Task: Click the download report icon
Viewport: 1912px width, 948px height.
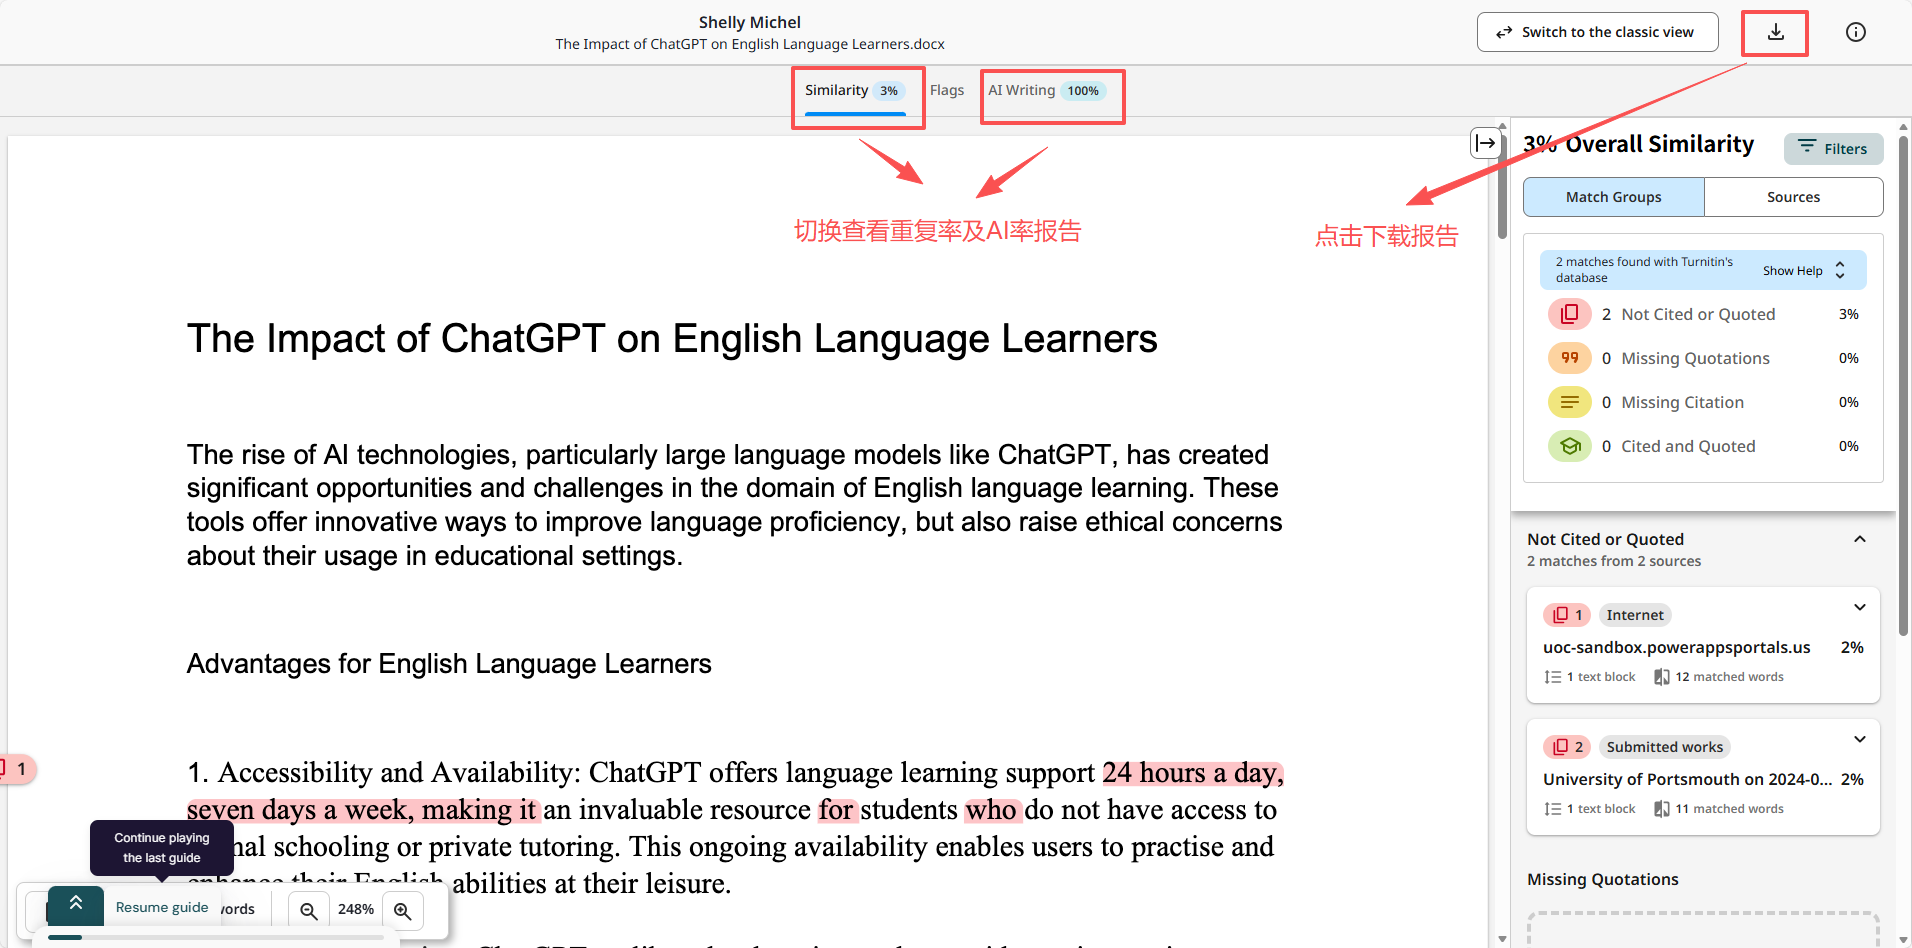Action: [x=1775, y=32]
